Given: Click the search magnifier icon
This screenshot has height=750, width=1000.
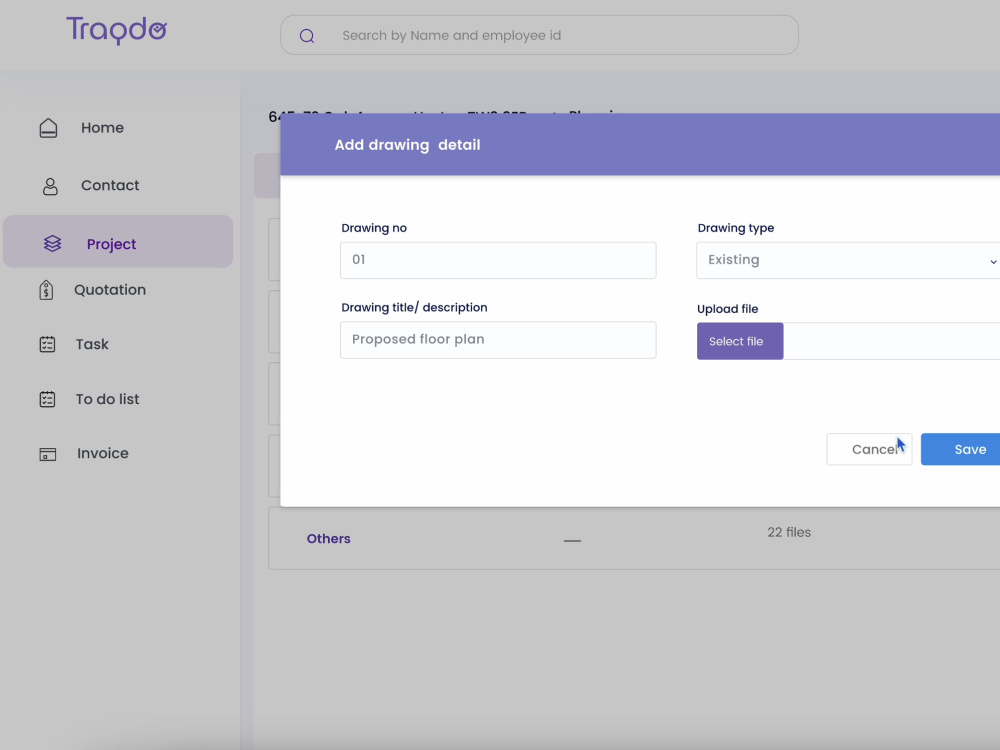Looking at the screenshot, I should (307, 36).
